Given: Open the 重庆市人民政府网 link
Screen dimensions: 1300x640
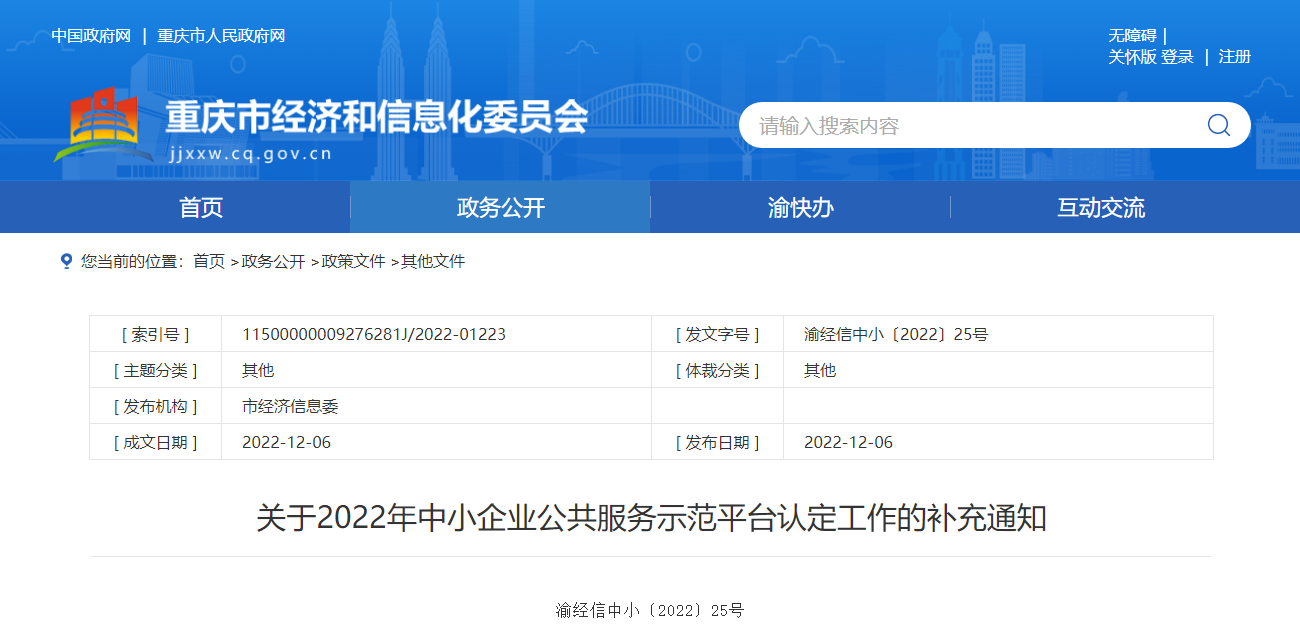Looking at the screenshot, I should click(221, 36).
